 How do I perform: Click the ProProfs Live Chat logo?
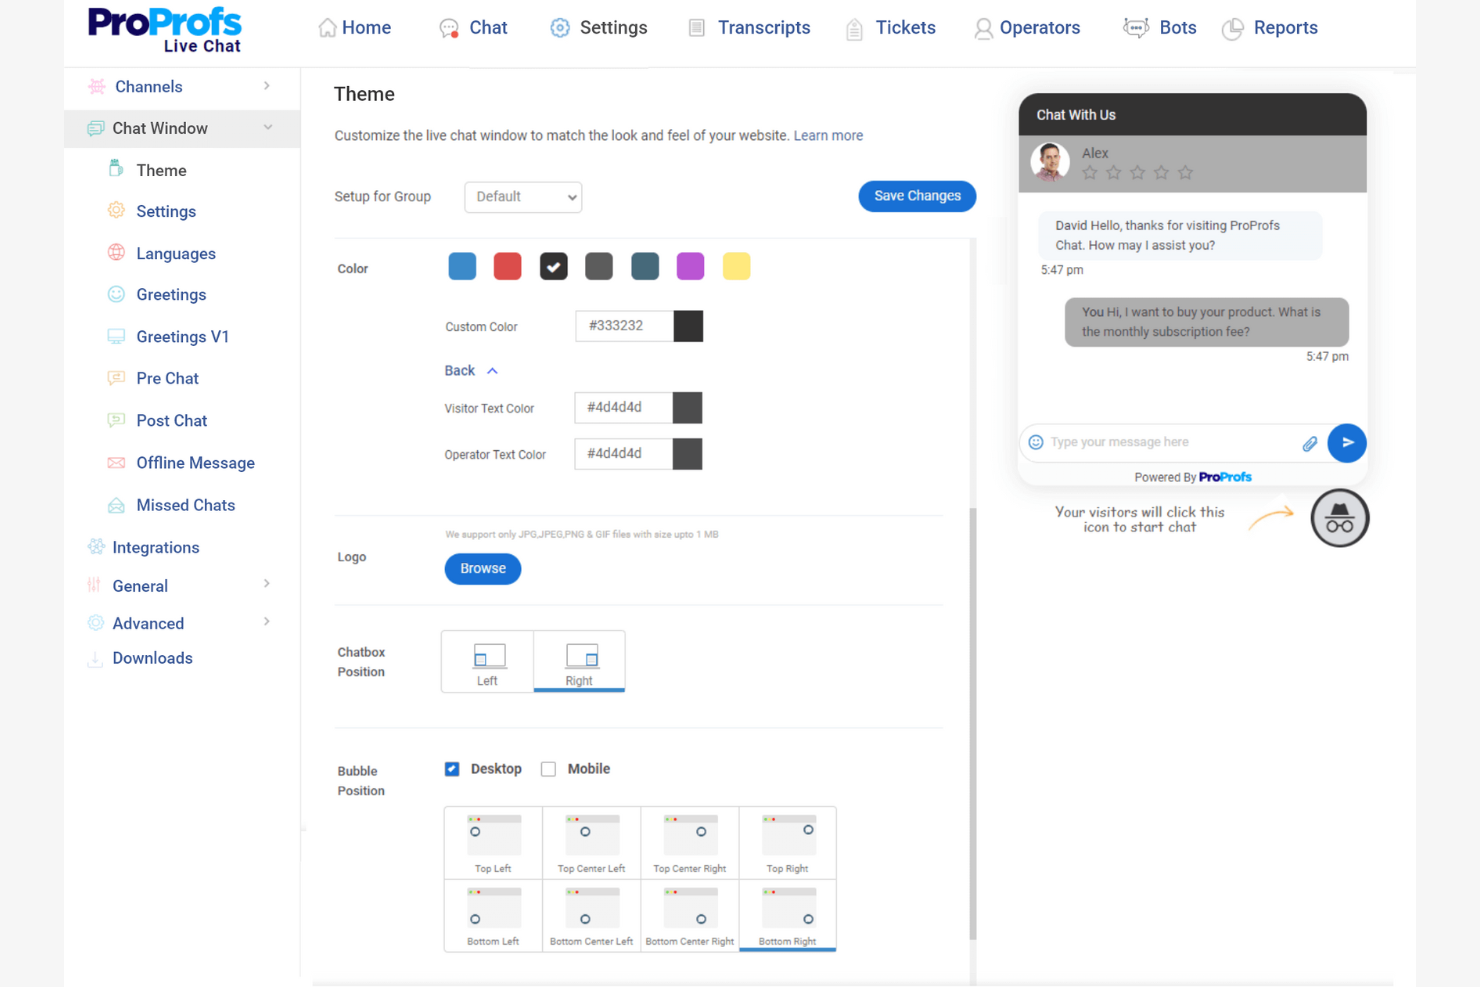point(164,30)
